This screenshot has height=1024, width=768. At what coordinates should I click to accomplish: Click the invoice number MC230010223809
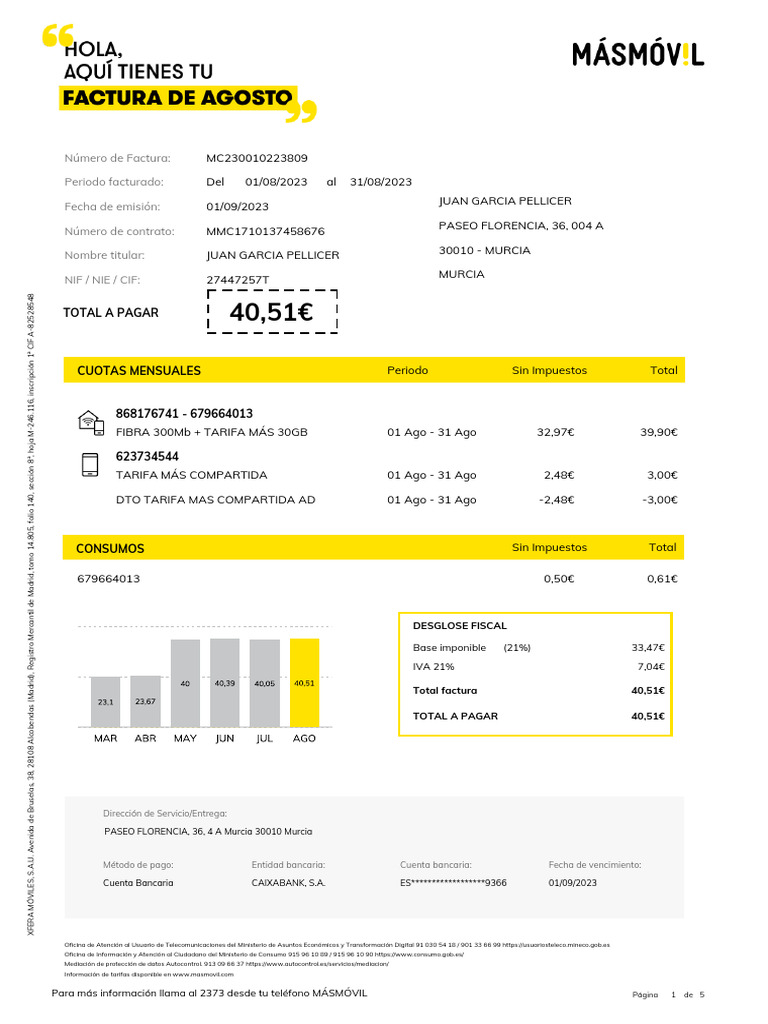tap(257, 158)
